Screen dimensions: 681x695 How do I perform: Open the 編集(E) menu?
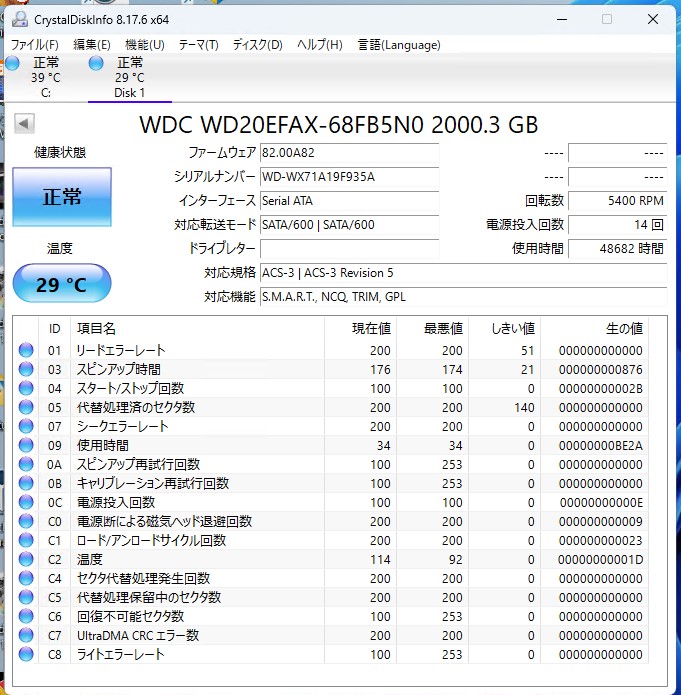coord(91,45)
